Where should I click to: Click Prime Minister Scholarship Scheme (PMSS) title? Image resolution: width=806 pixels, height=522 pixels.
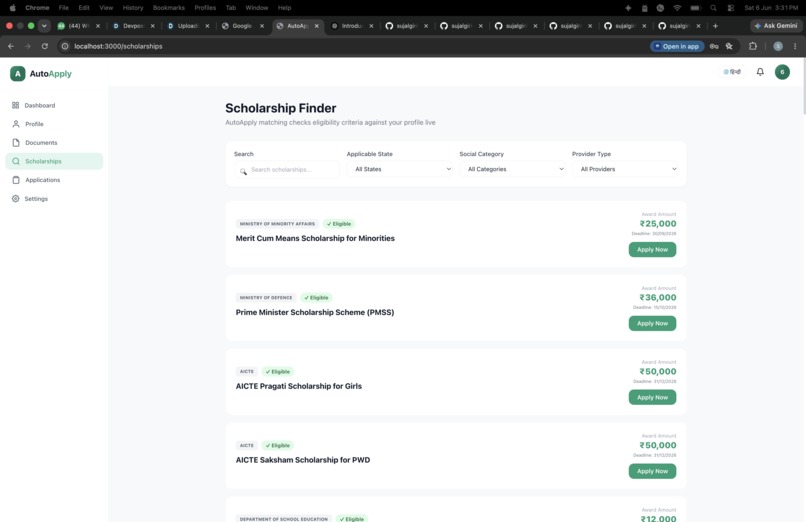pyautogui.click(x=315, y=312)
